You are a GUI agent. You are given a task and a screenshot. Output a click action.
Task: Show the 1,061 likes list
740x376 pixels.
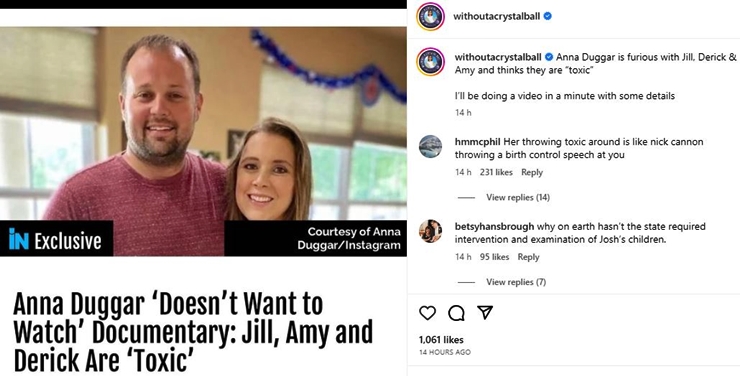point(441,340)
